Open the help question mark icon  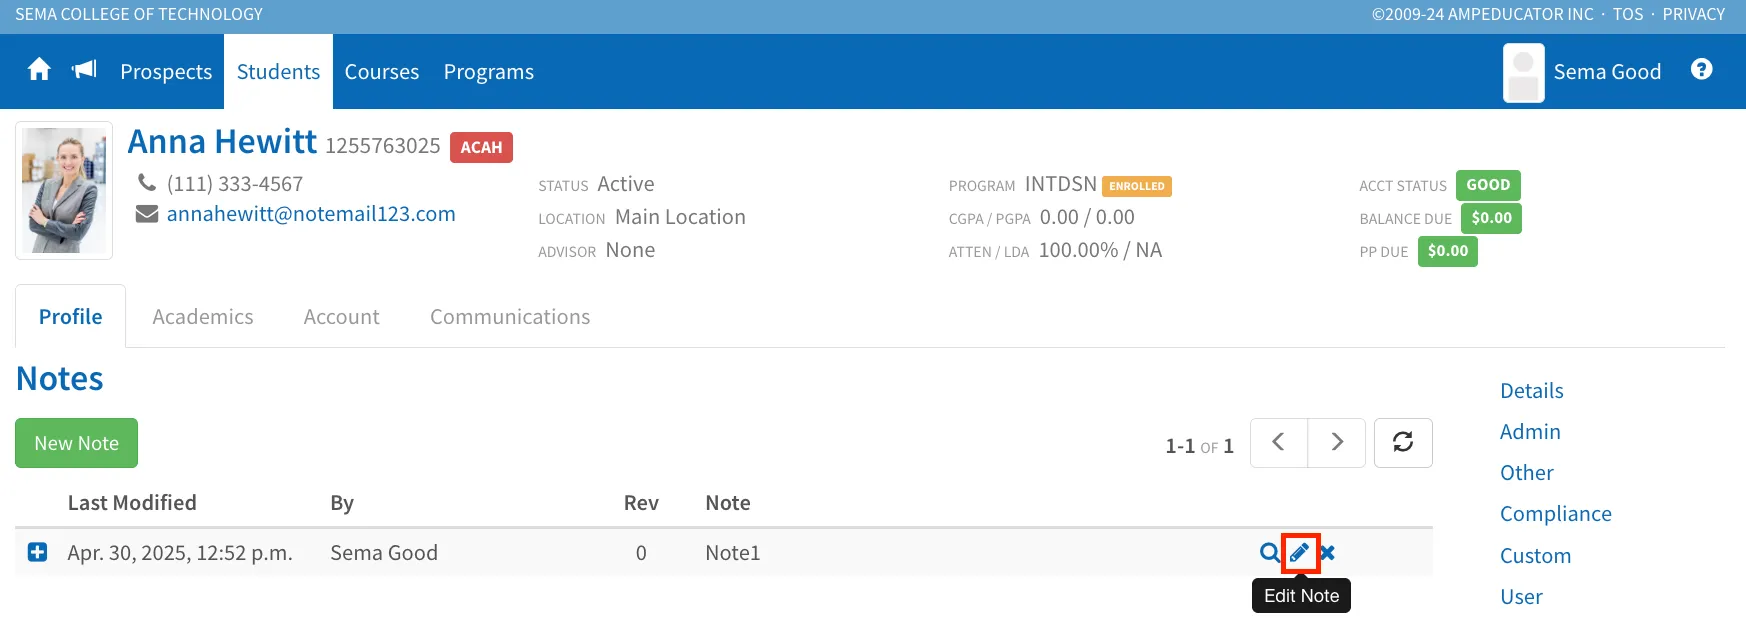coord(1701,69)
